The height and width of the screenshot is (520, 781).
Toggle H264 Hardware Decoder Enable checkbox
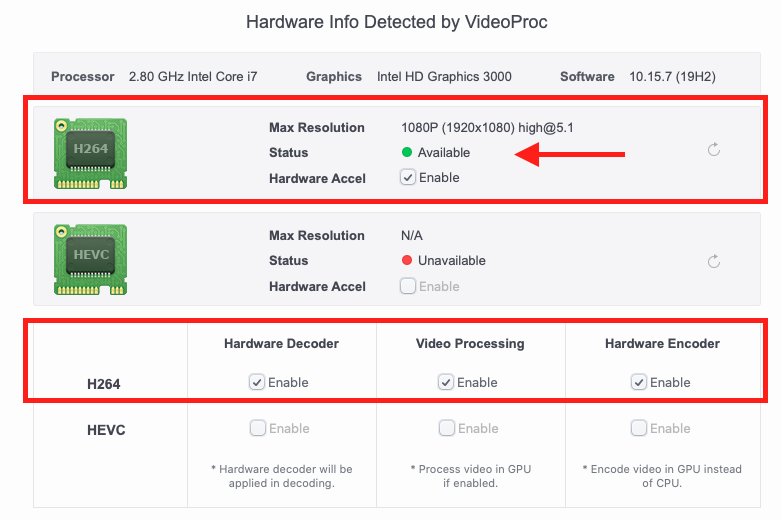pos(257,382)
